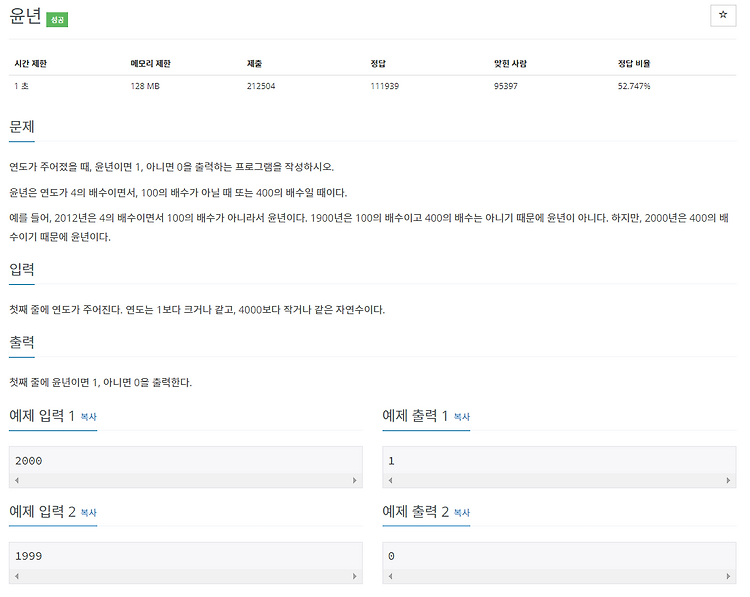Click the 128 MB memory value

(x=145, y=86)
